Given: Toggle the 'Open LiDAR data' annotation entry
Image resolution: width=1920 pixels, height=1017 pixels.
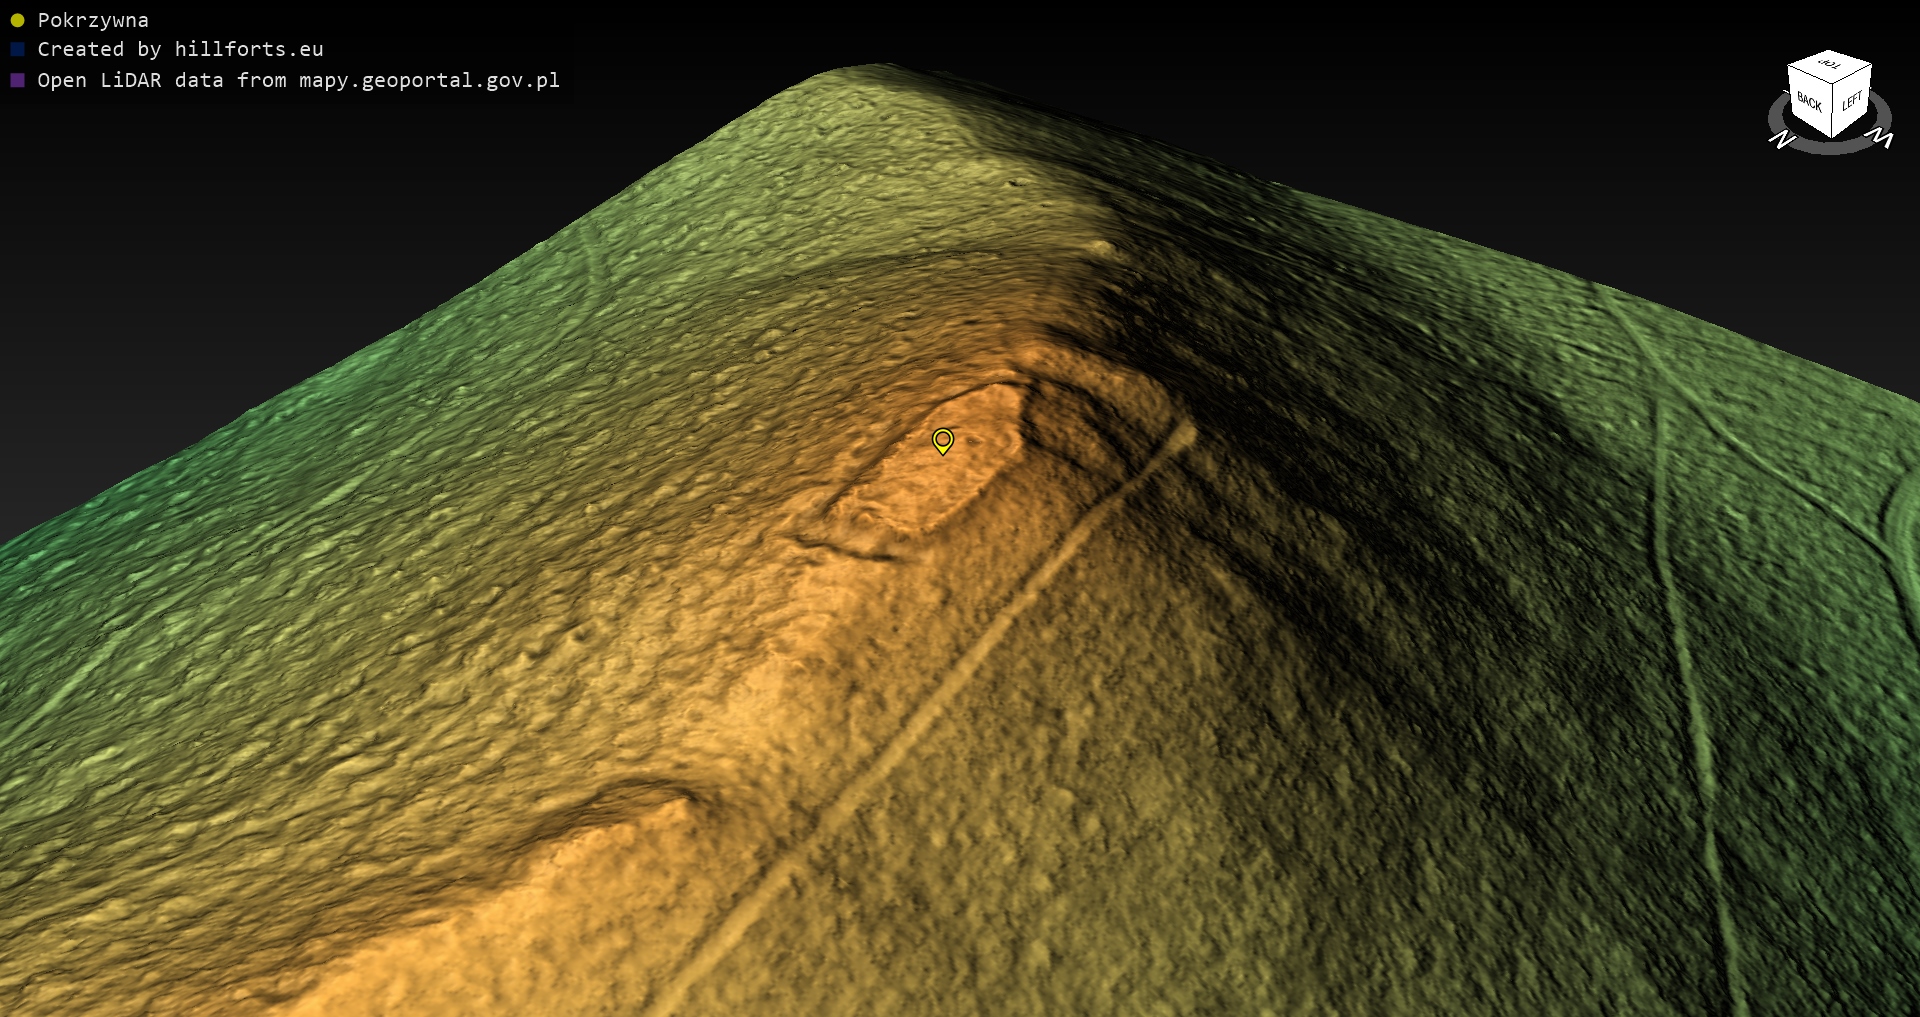Looking at the screenshot, I should click(x=298, y=80).
